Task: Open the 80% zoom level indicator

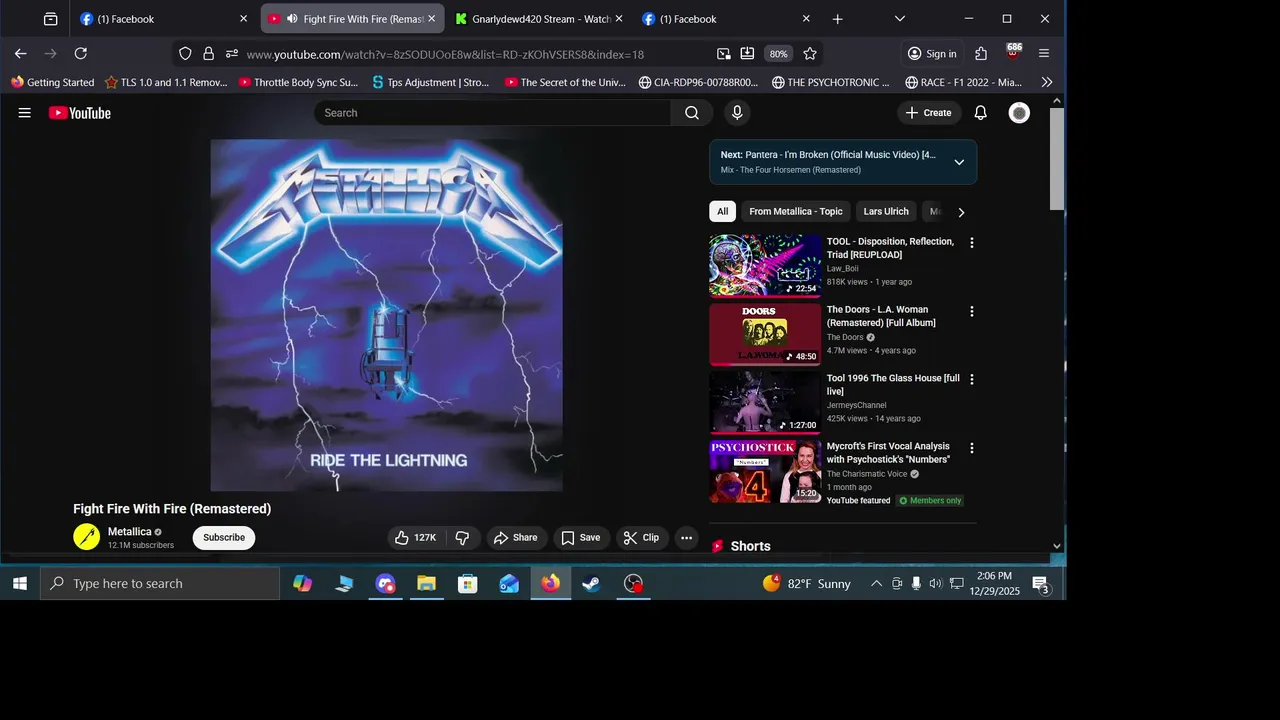Action: 779,54
